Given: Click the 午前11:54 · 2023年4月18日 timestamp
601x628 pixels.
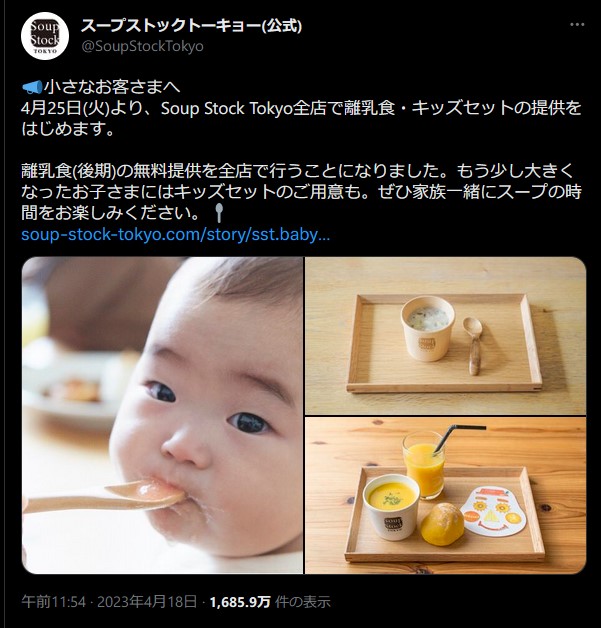Looking at the screenshot, I should tap(109, 602).
